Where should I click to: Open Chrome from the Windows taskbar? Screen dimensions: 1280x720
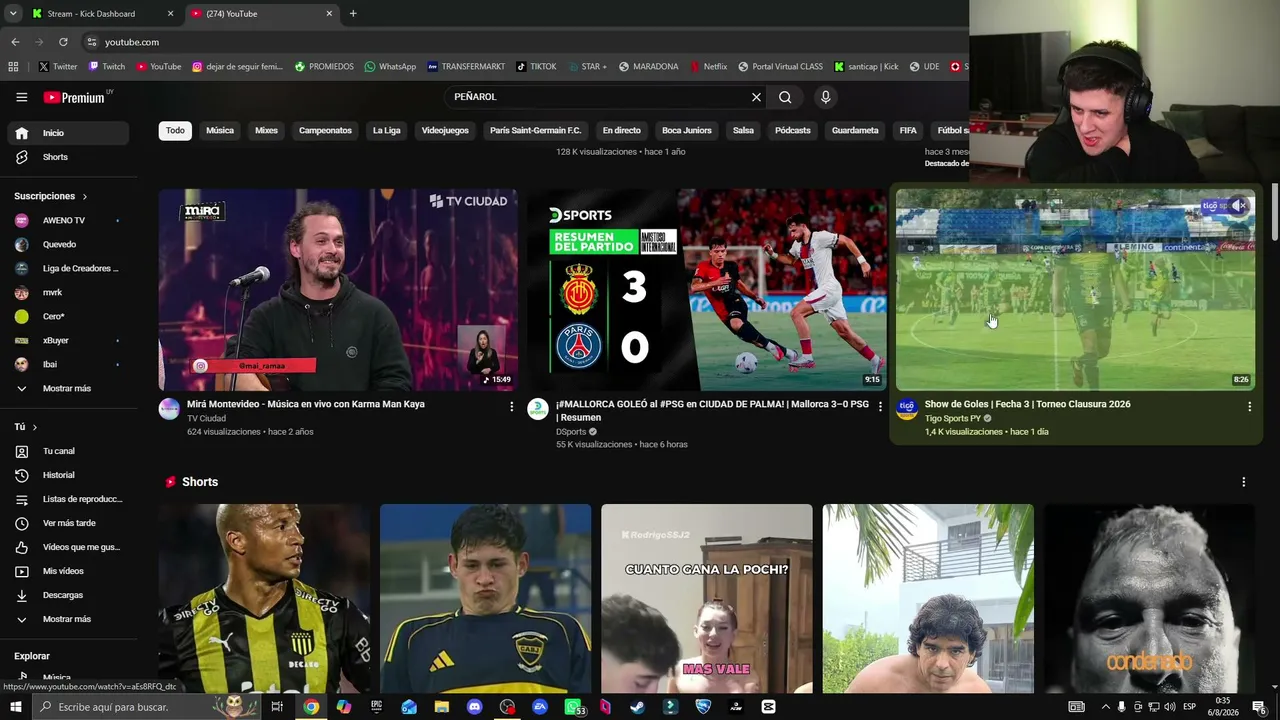tap(311, 707)
